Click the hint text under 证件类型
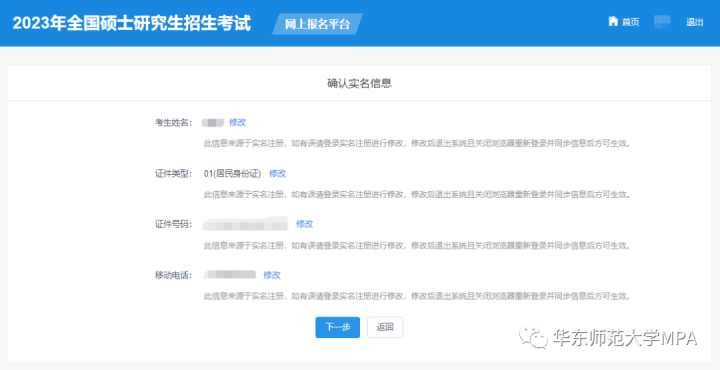This screenshot has width=720, height=370. [x=417, y=195]
